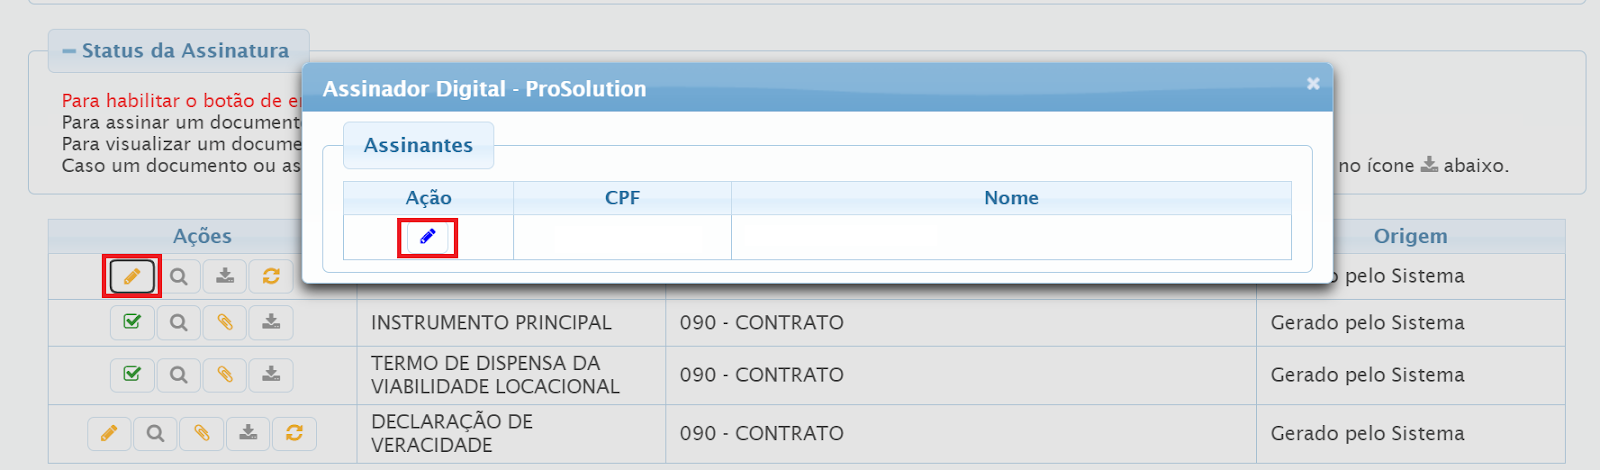The height and width of the screenshot is (470, 1600).
Task: Sign DECLARAÇÃO DE VERACIDADE with the pencil icon
Action: coord(109,433)
